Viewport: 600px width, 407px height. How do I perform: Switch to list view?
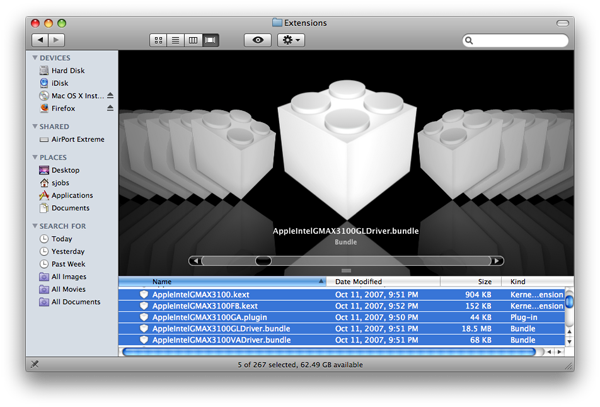tap(175, 40)
